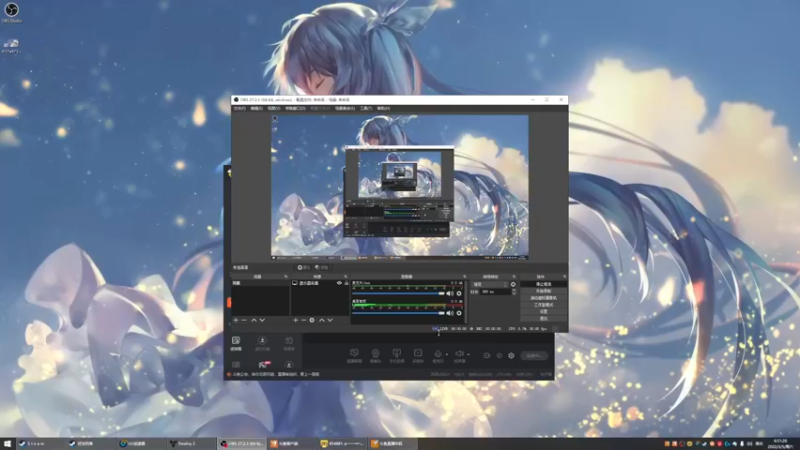Remove the selected source with the minus icon

304,320
